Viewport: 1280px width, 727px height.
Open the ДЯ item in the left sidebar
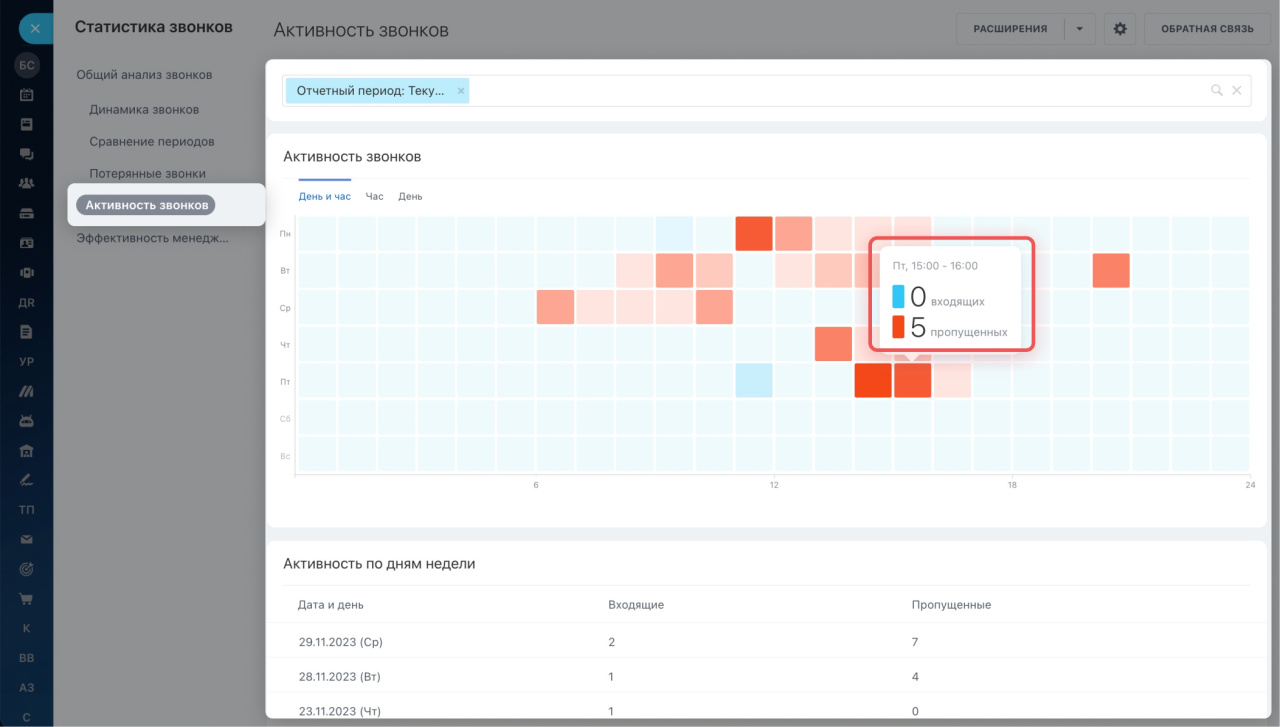coord(27,302)
